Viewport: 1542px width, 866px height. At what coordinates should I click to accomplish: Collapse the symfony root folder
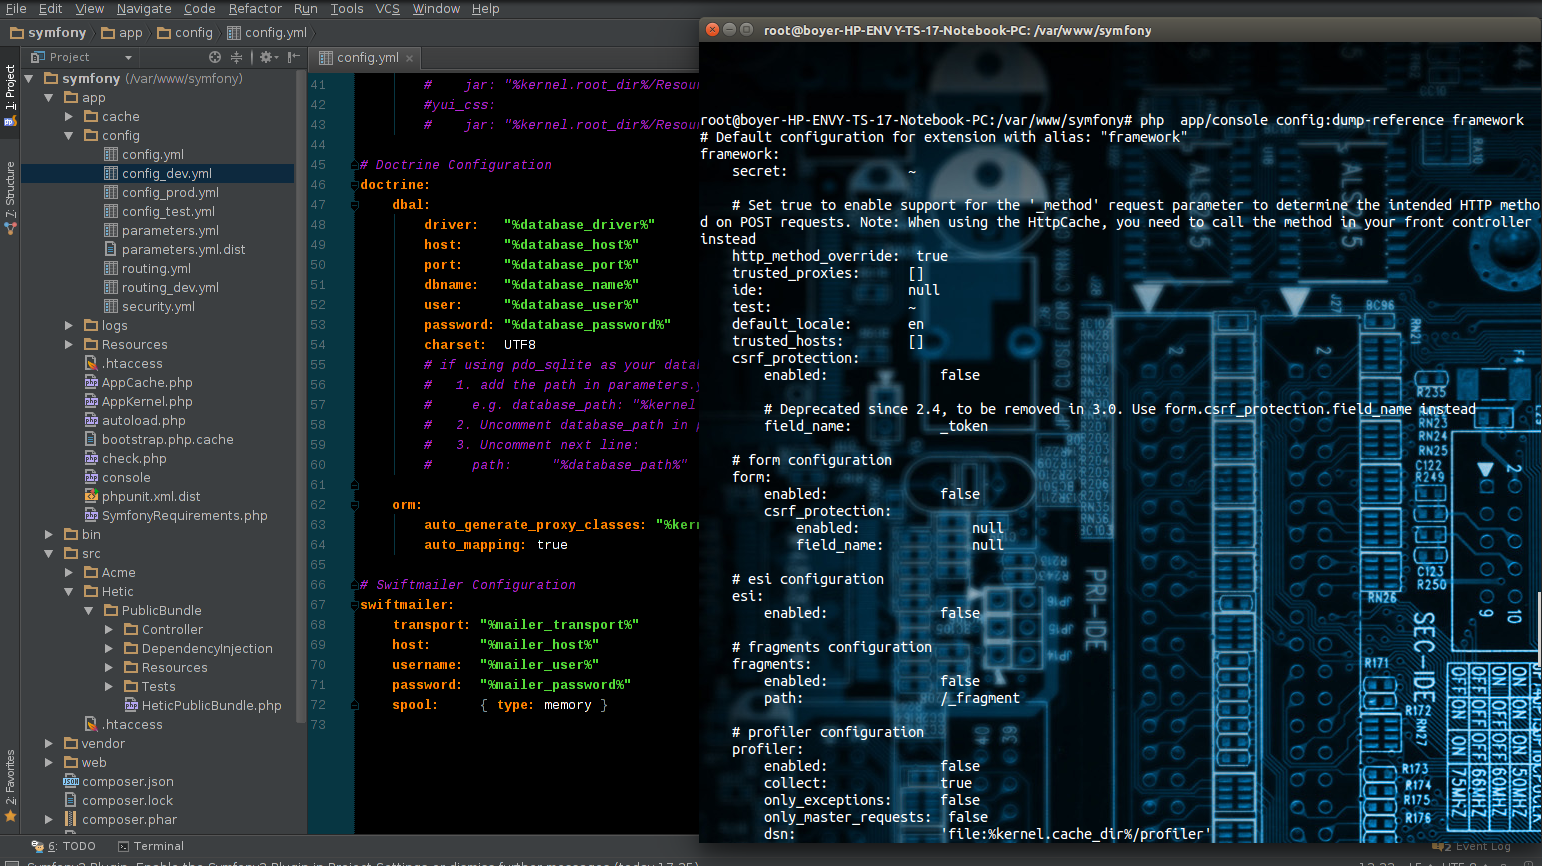29,78
